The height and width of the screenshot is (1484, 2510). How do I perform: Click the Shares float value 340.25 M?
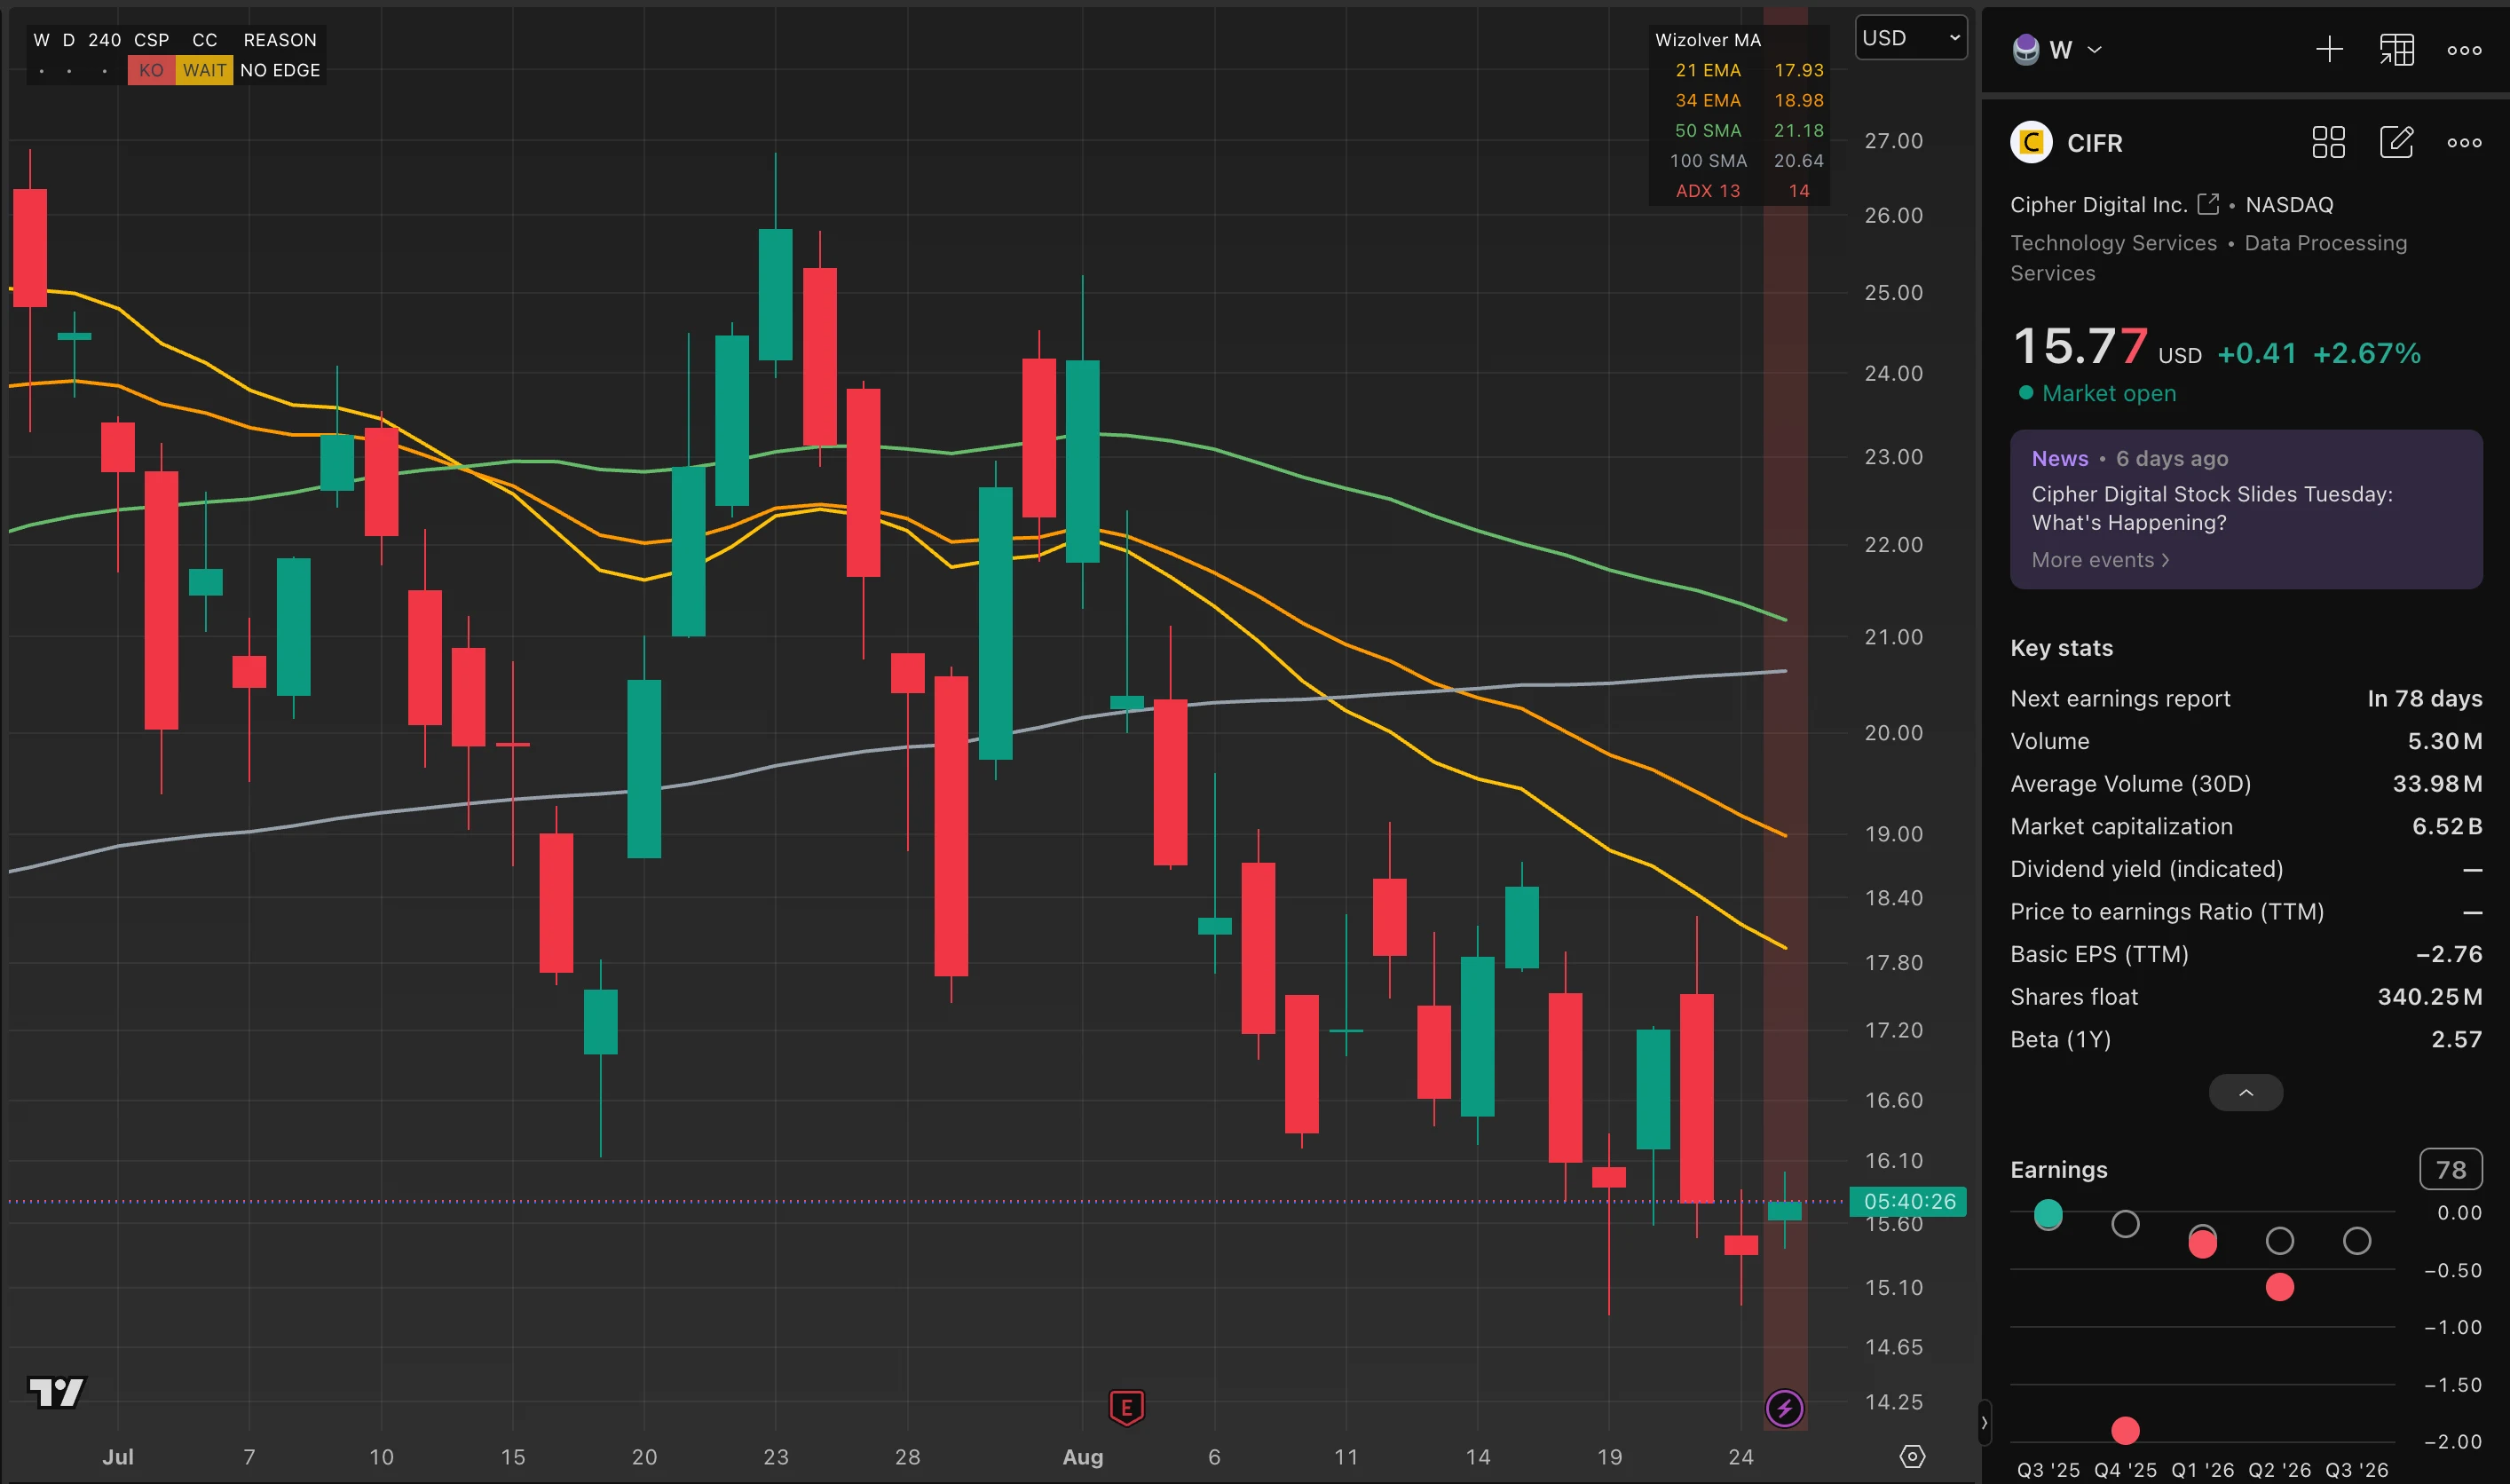[x=2429, y=996]
